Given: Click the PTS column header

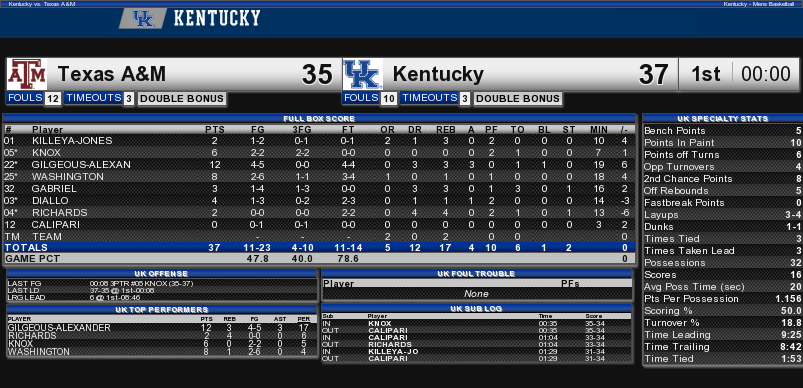Looking at the screenshot, I should [x=215, y=130].
